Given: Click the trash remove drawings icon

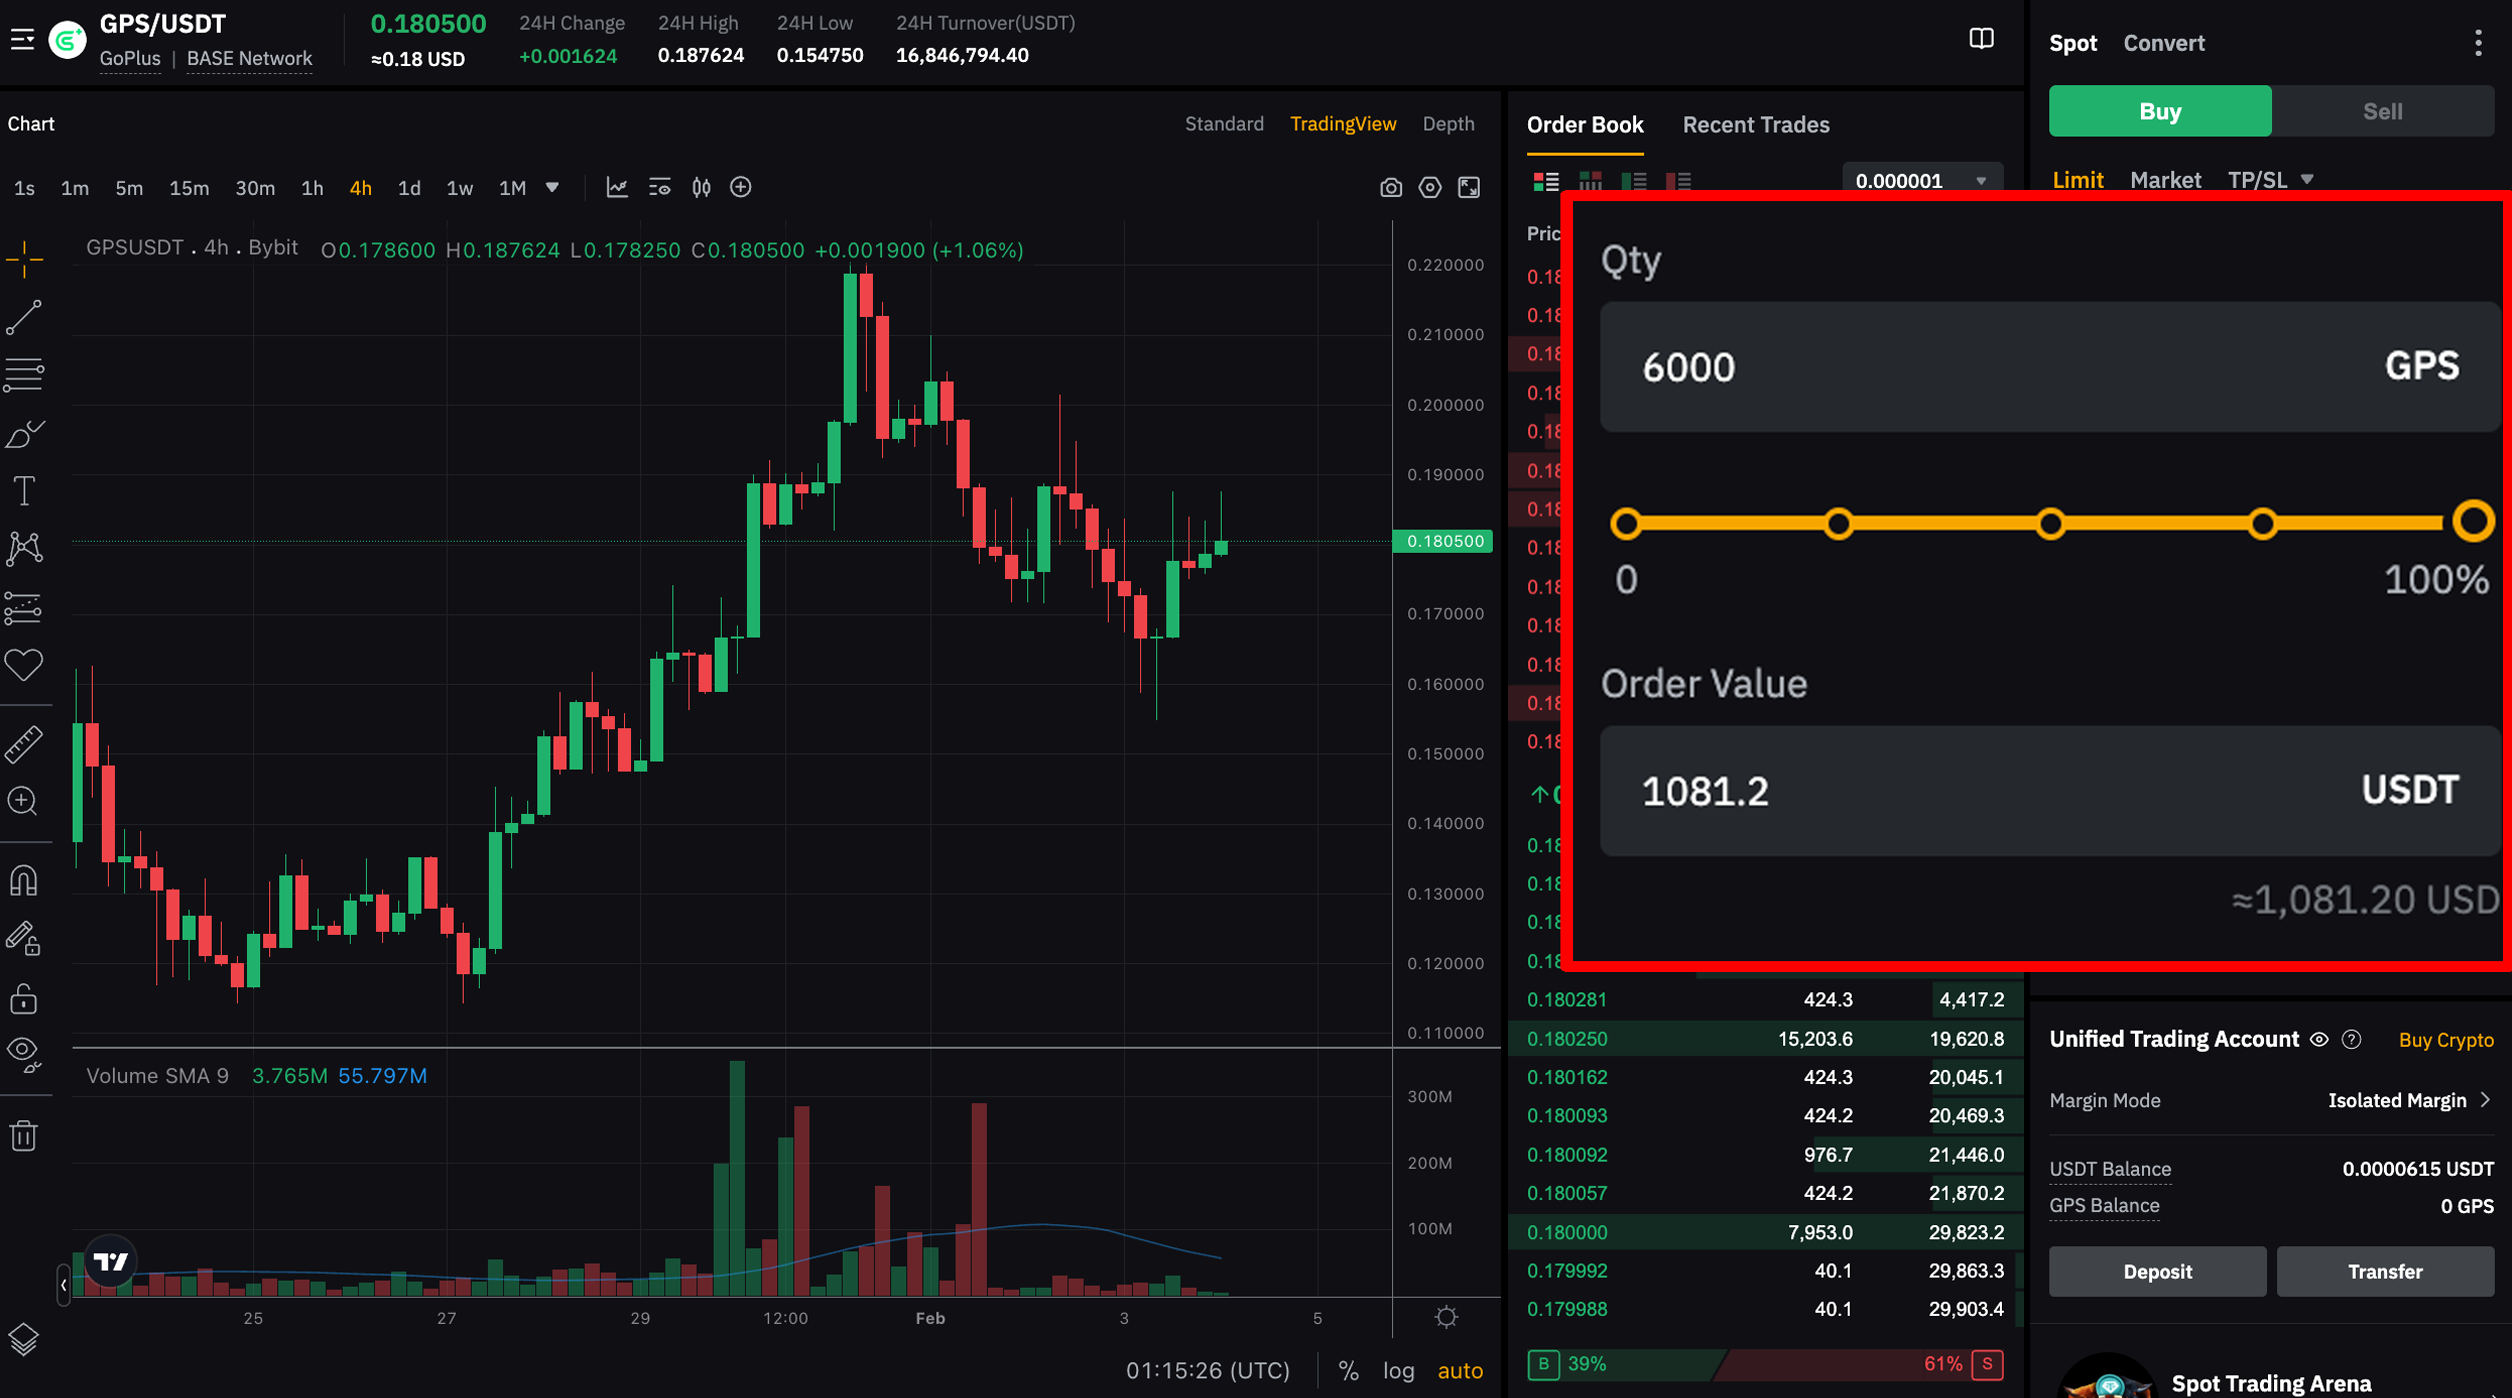Looking at the screenshot, I should (24, 1136).
